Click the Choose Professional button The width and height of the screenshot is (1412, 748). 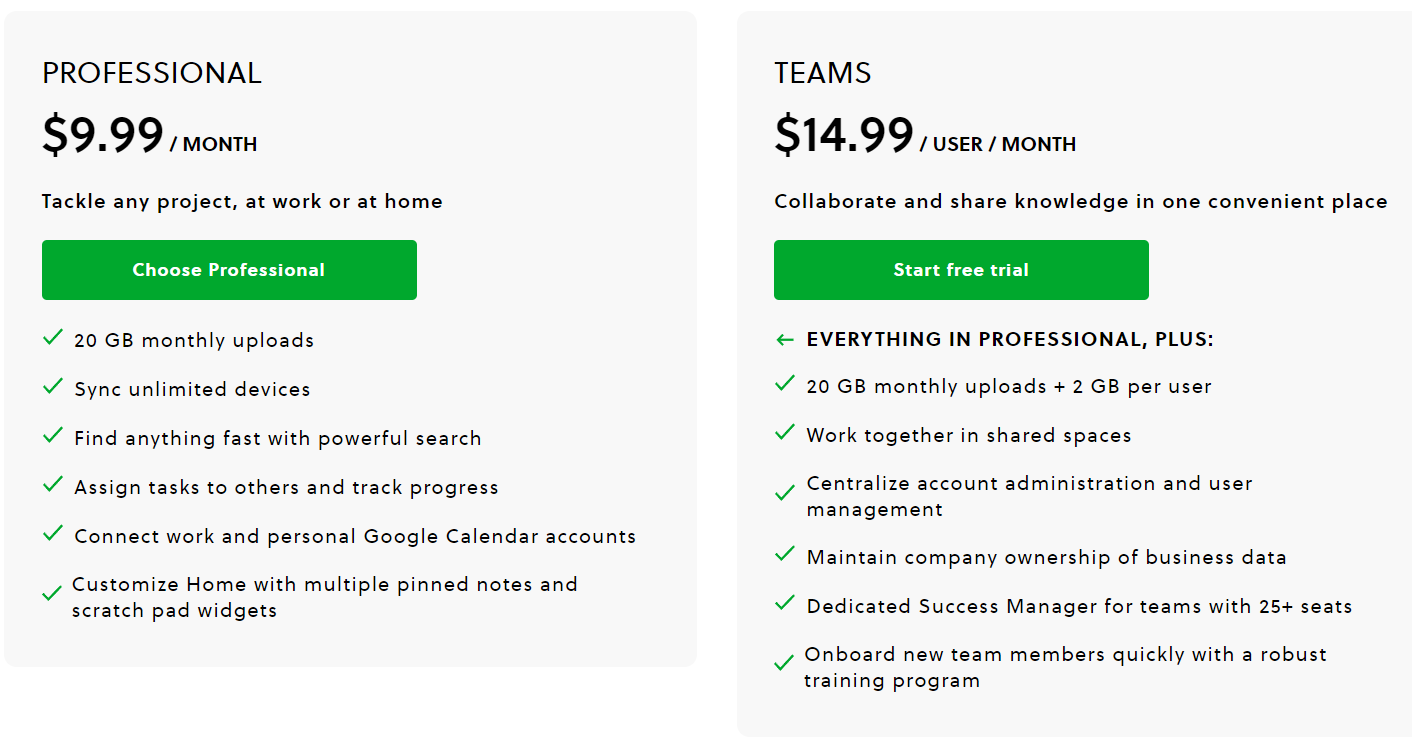229,270
